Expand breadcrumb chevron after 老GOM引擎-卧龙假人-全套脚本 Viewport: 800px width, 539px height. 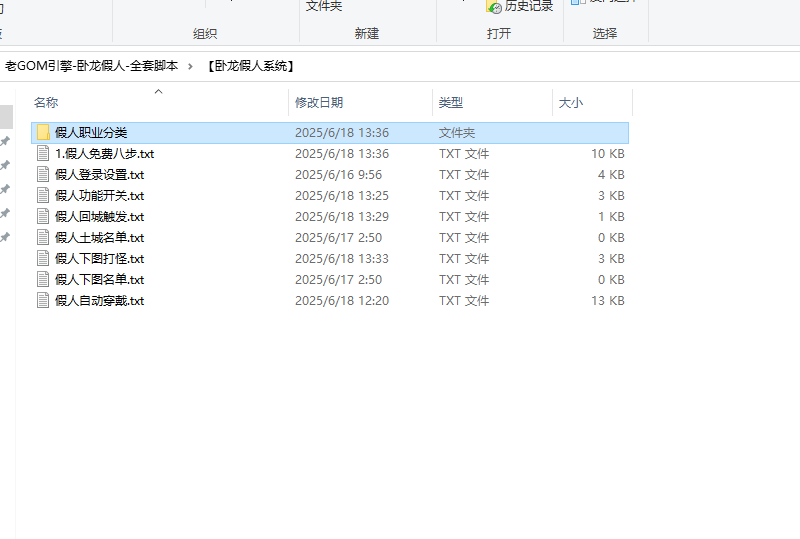(191, 66)
